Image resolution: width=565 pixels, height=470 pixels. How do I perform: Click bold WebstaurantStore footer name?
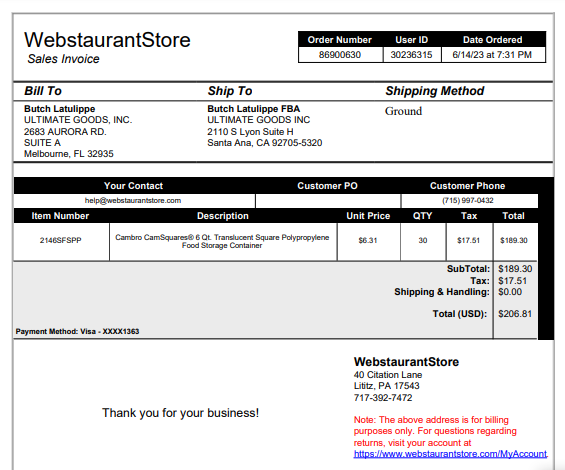(x=406, y=362)
